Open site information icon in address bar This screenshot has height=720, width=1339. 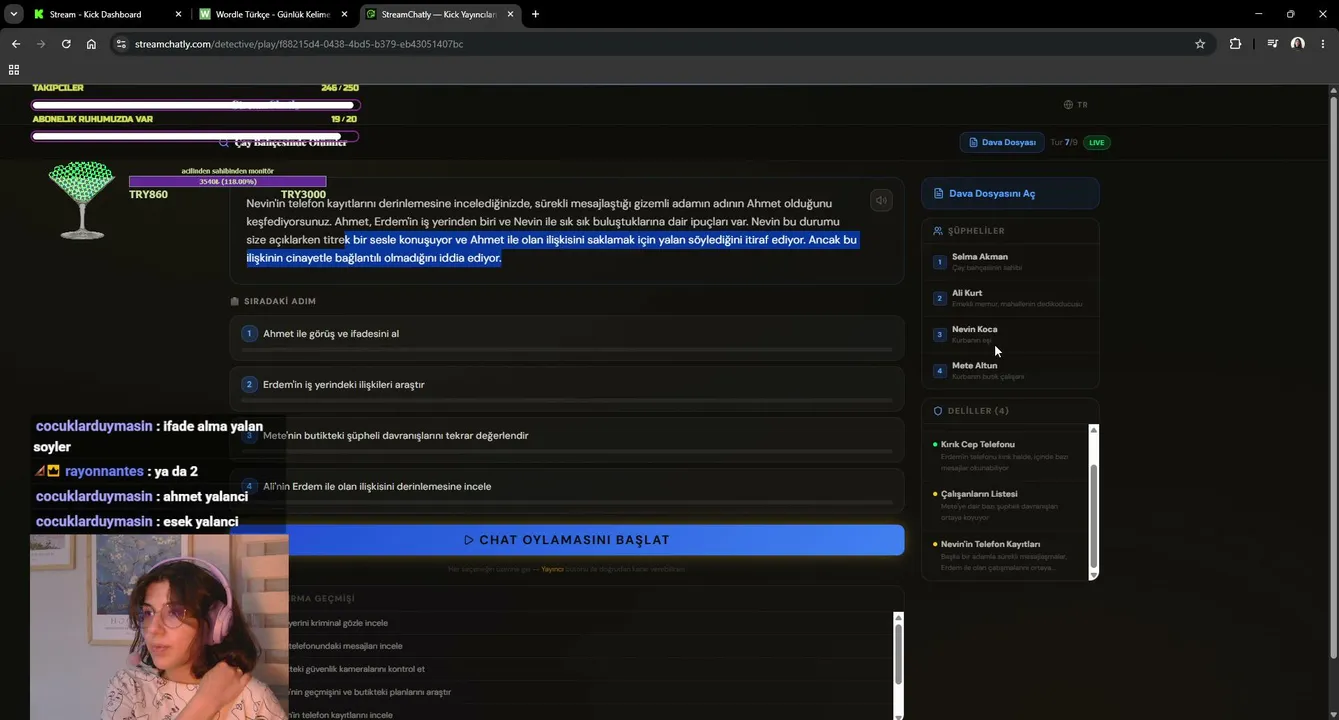tap(121, 44)
